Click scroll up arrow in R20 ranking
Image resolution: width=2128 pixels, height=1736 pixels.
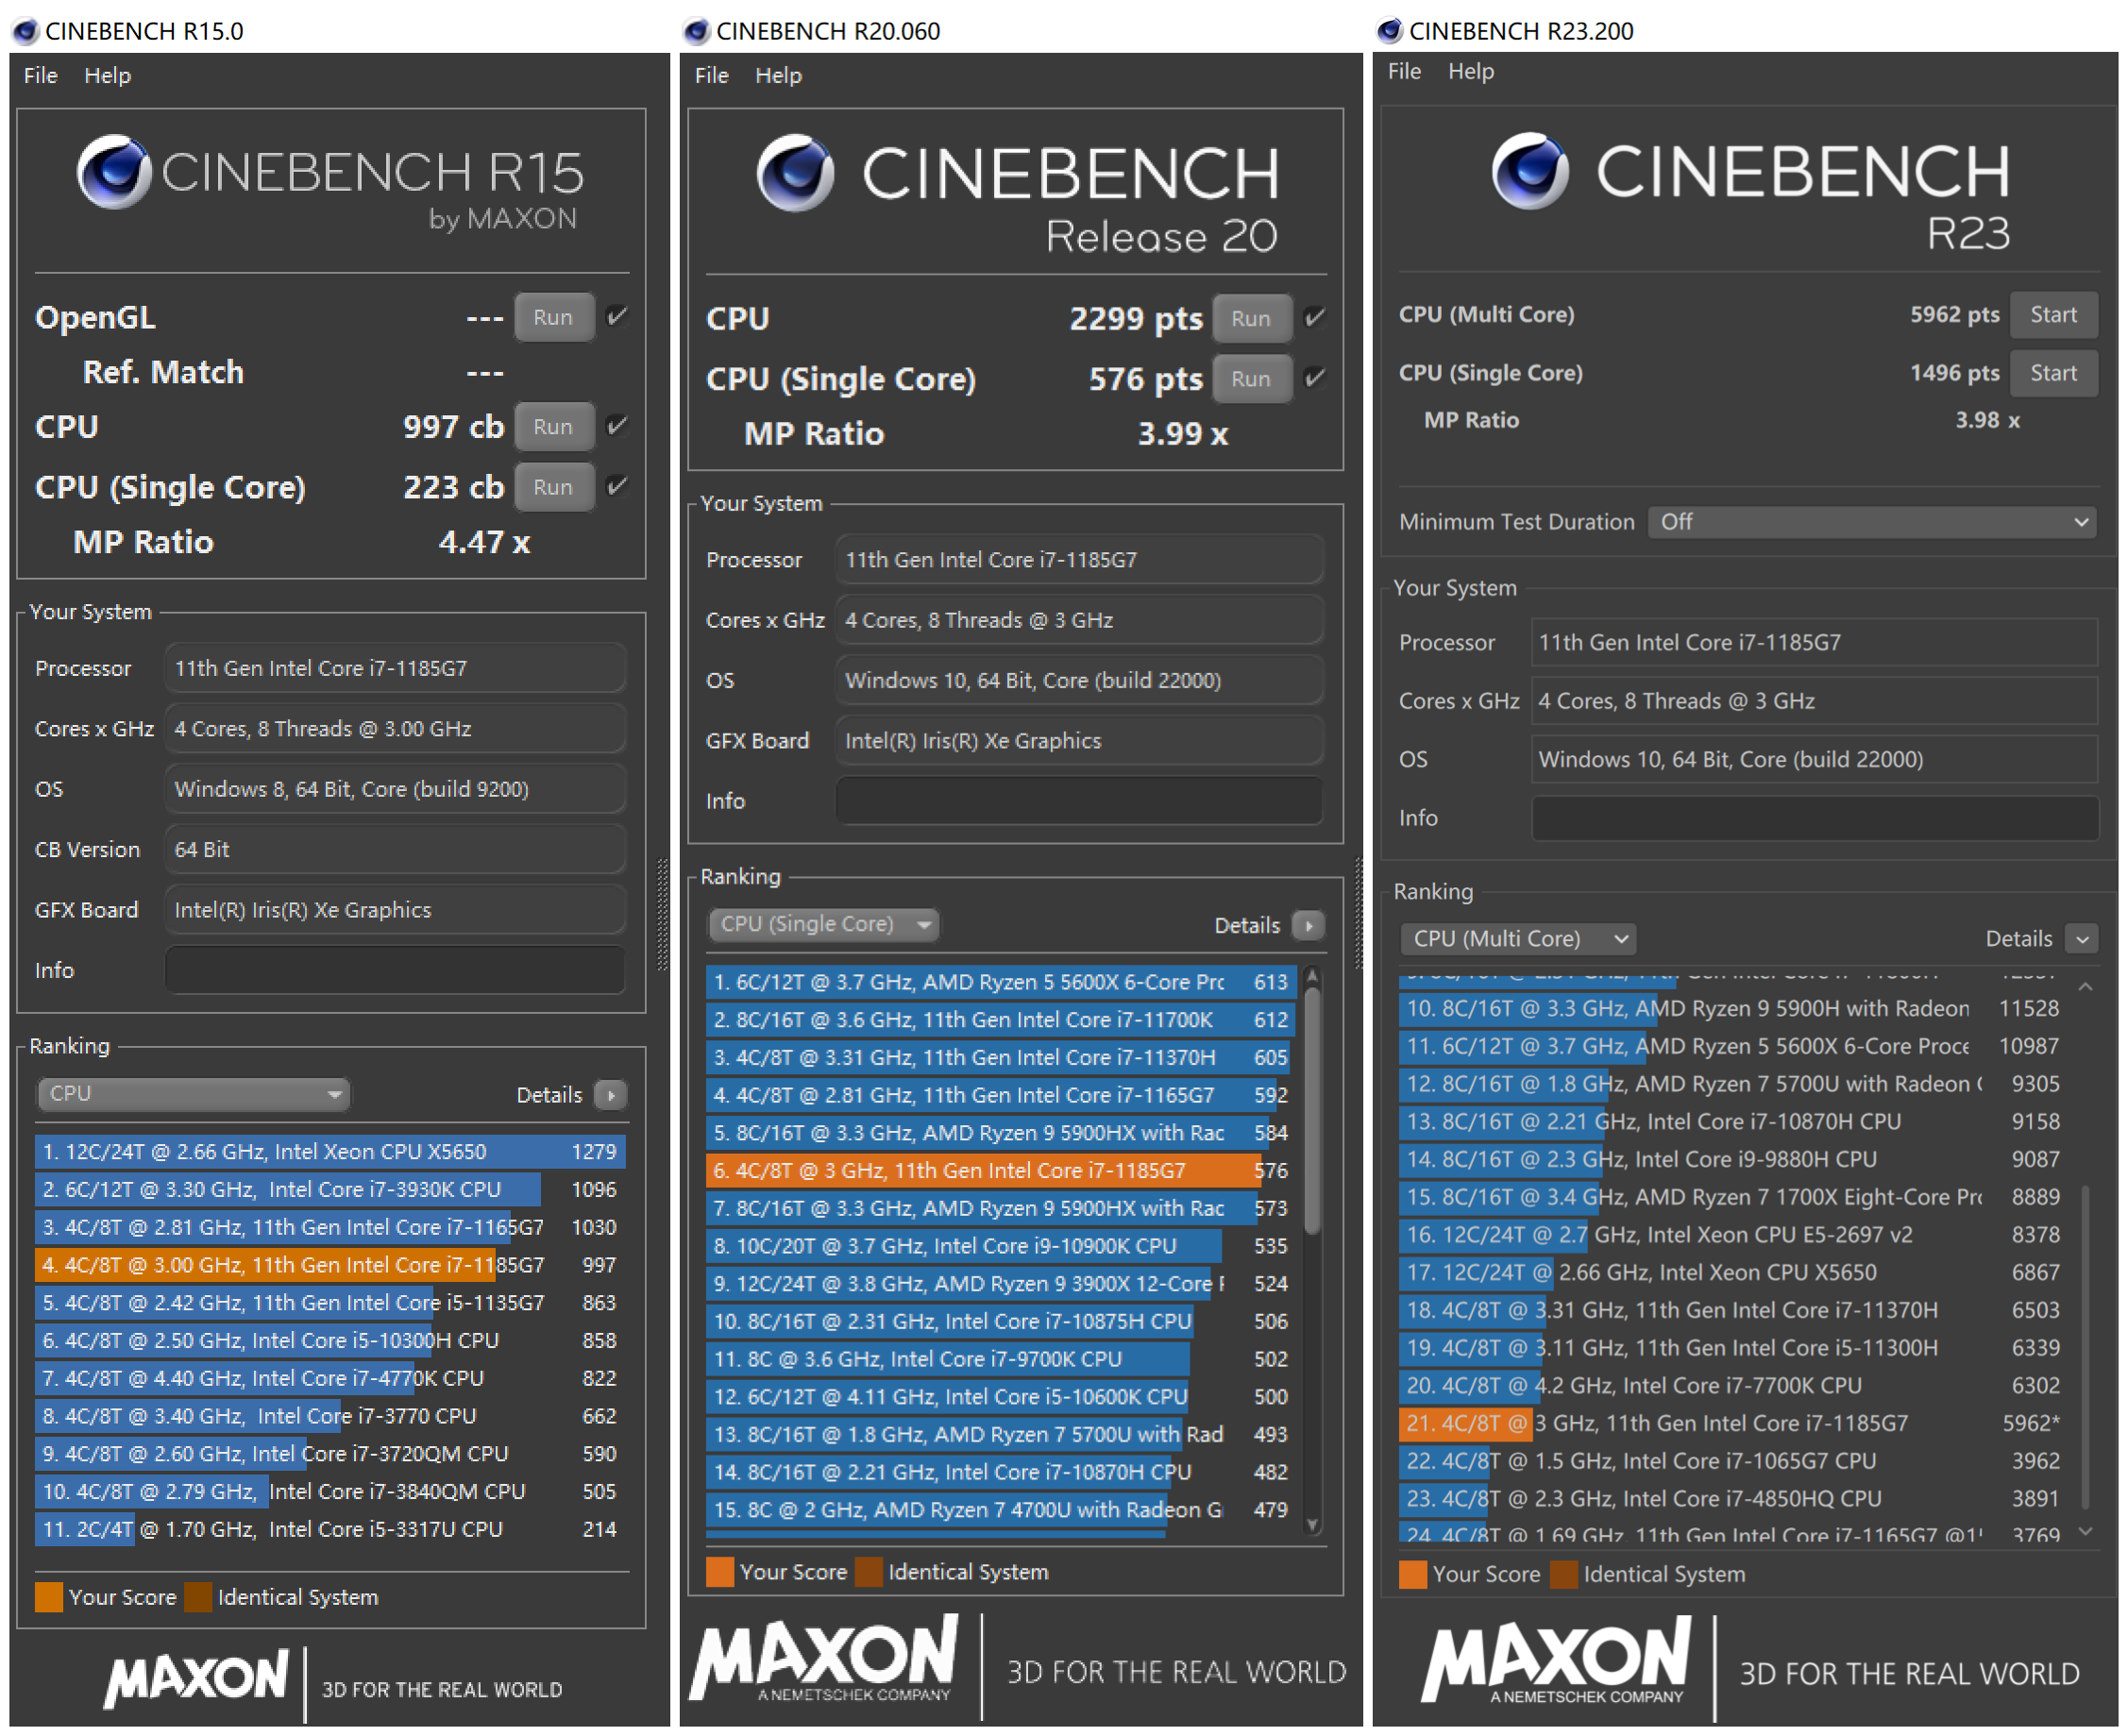[x=1313, y=975]
